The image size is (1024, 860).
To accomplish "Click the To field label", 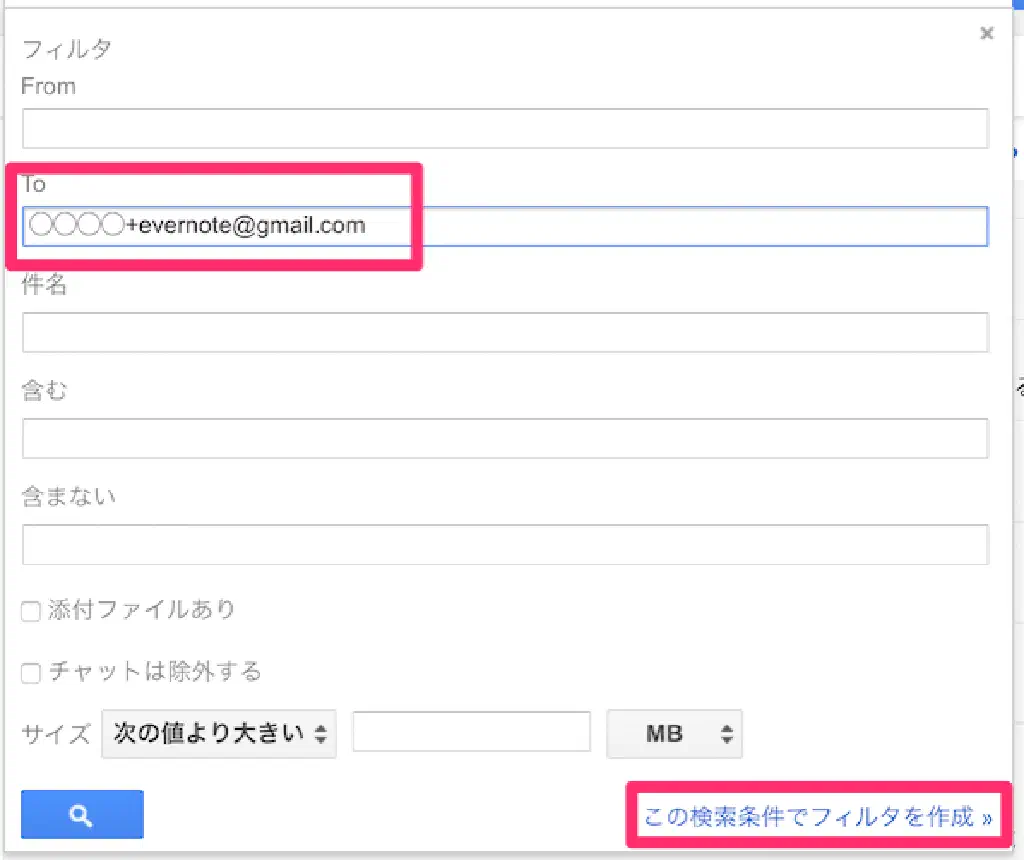I will pyautogui.click(x=34, y=184).
